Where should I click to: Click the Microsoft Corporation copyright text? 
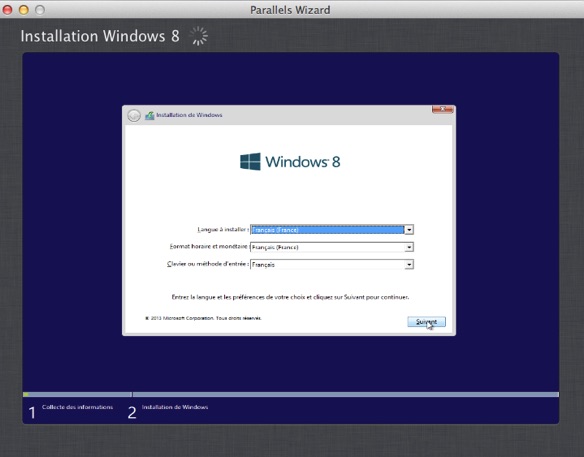pos(203,318)
